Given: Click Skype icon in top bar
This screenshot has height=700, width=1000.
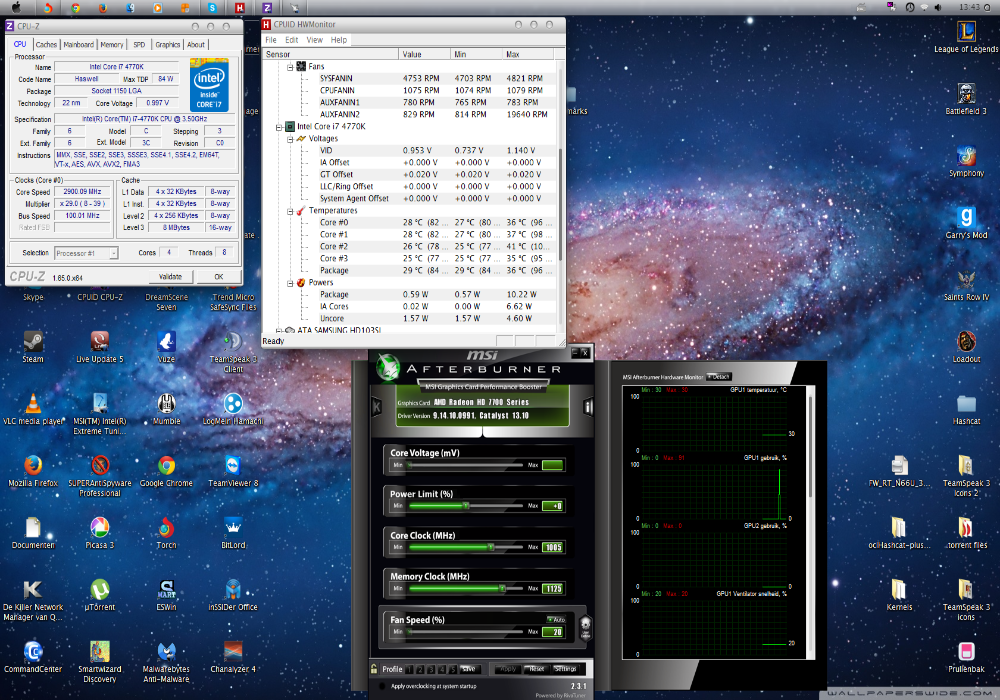Looking at the screenshot, I should tap(212, 8).
